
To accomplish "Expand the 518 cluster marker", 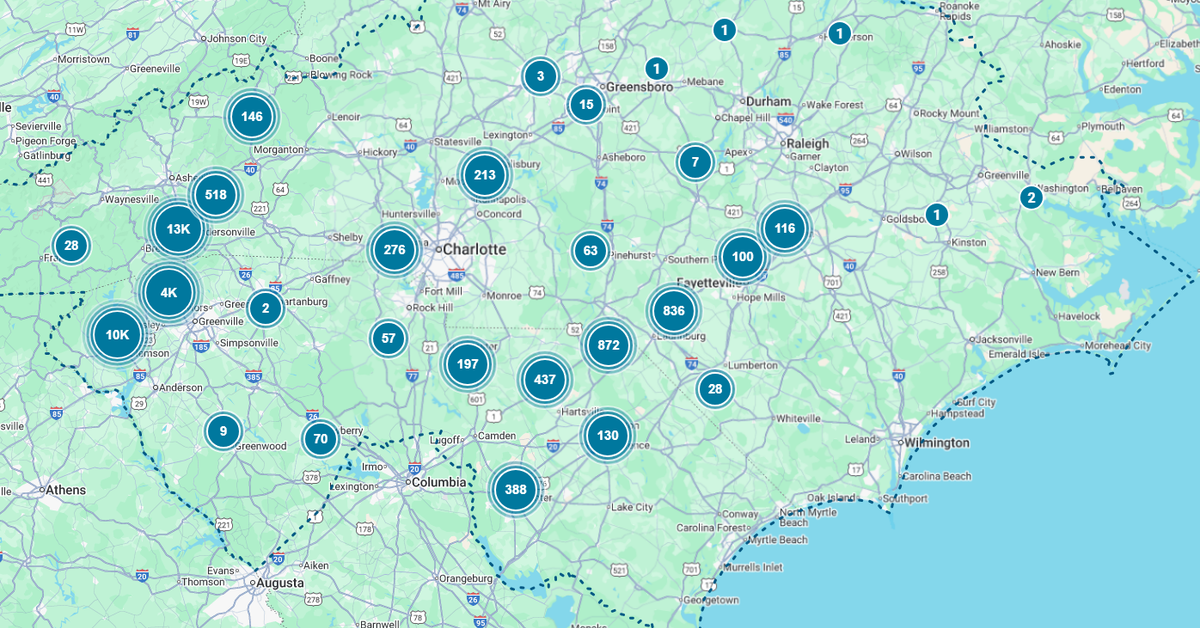I will tap(215, 195).
